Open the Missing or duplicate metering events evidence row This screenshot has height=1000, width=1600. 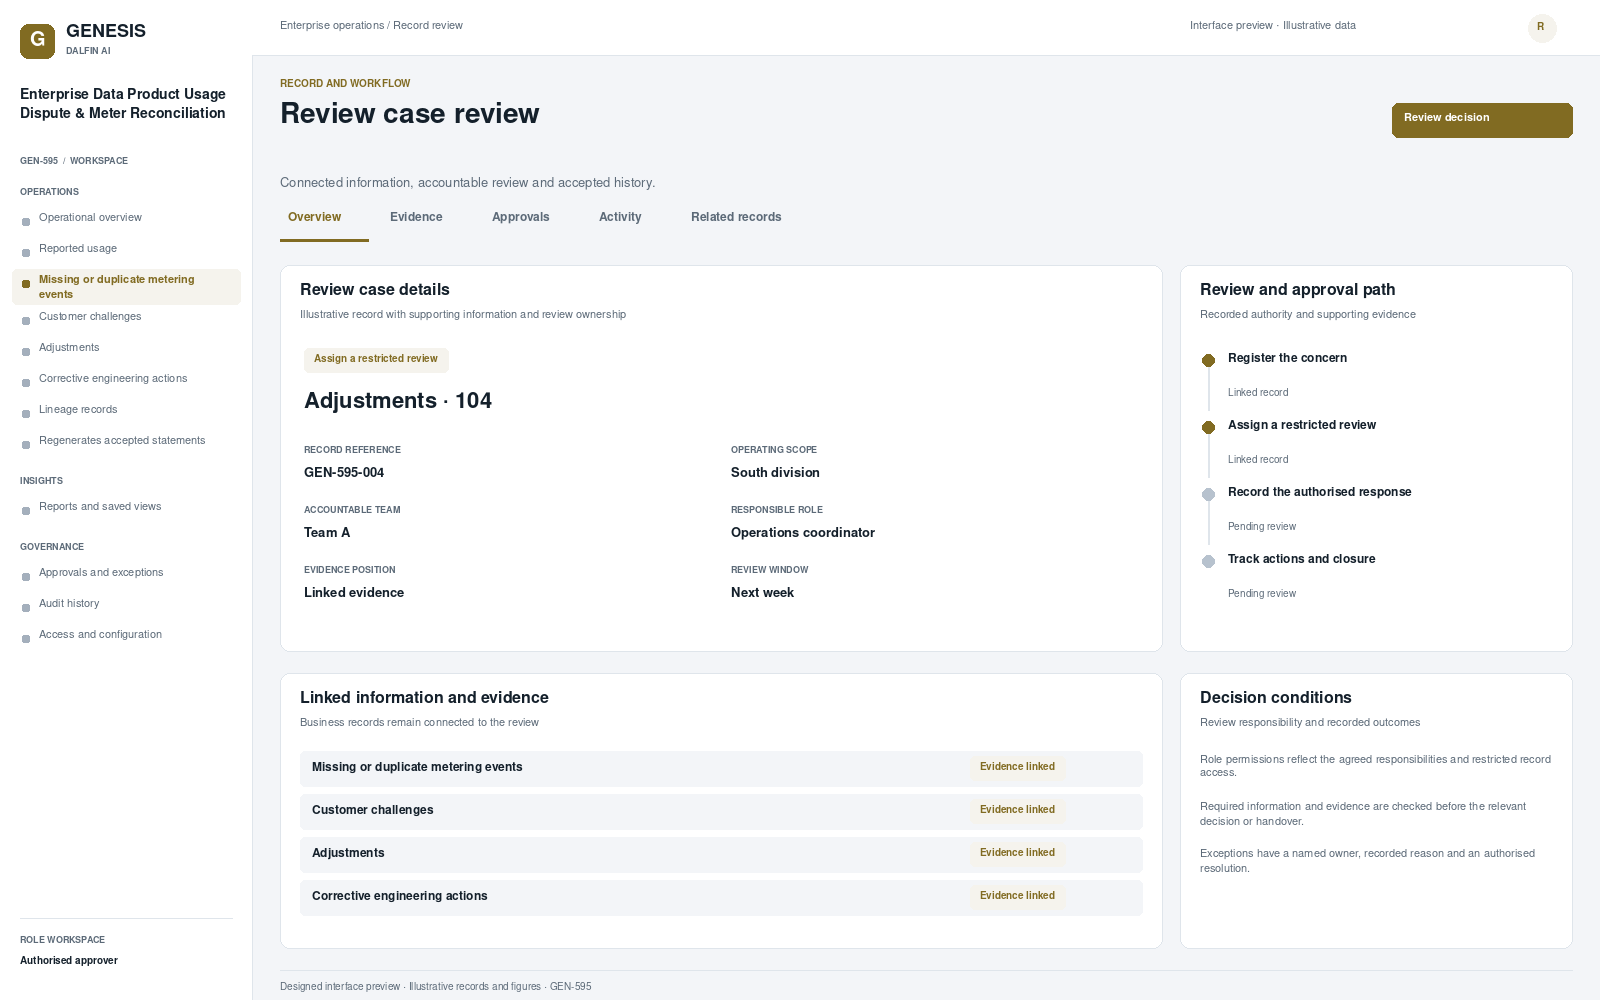(x=721, y=769)
